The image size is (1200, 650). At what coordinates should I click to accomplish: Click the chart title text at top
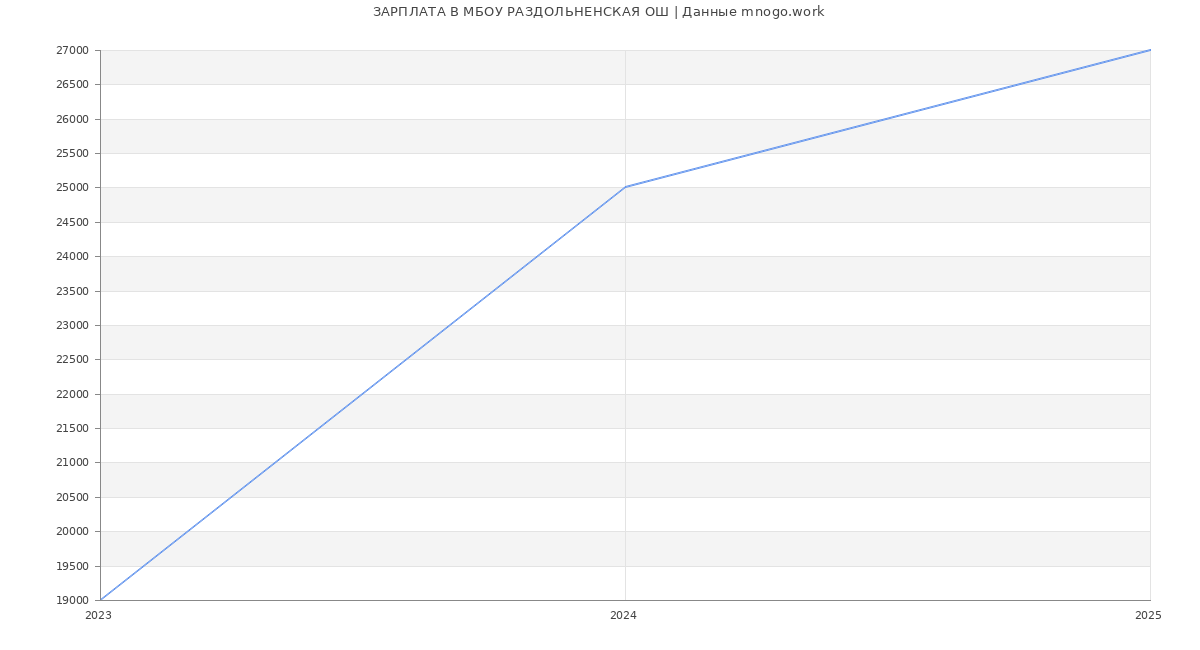(x=598, y=12)
